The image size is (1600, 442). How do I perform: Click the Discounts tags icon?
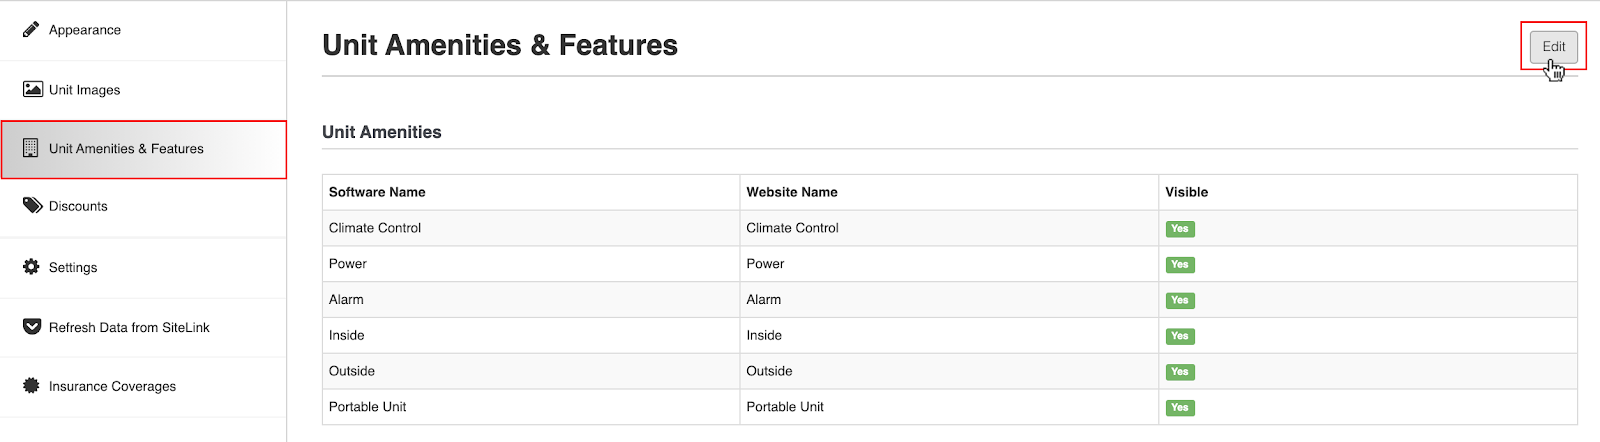pyautogui.click(x=32, y=205)
